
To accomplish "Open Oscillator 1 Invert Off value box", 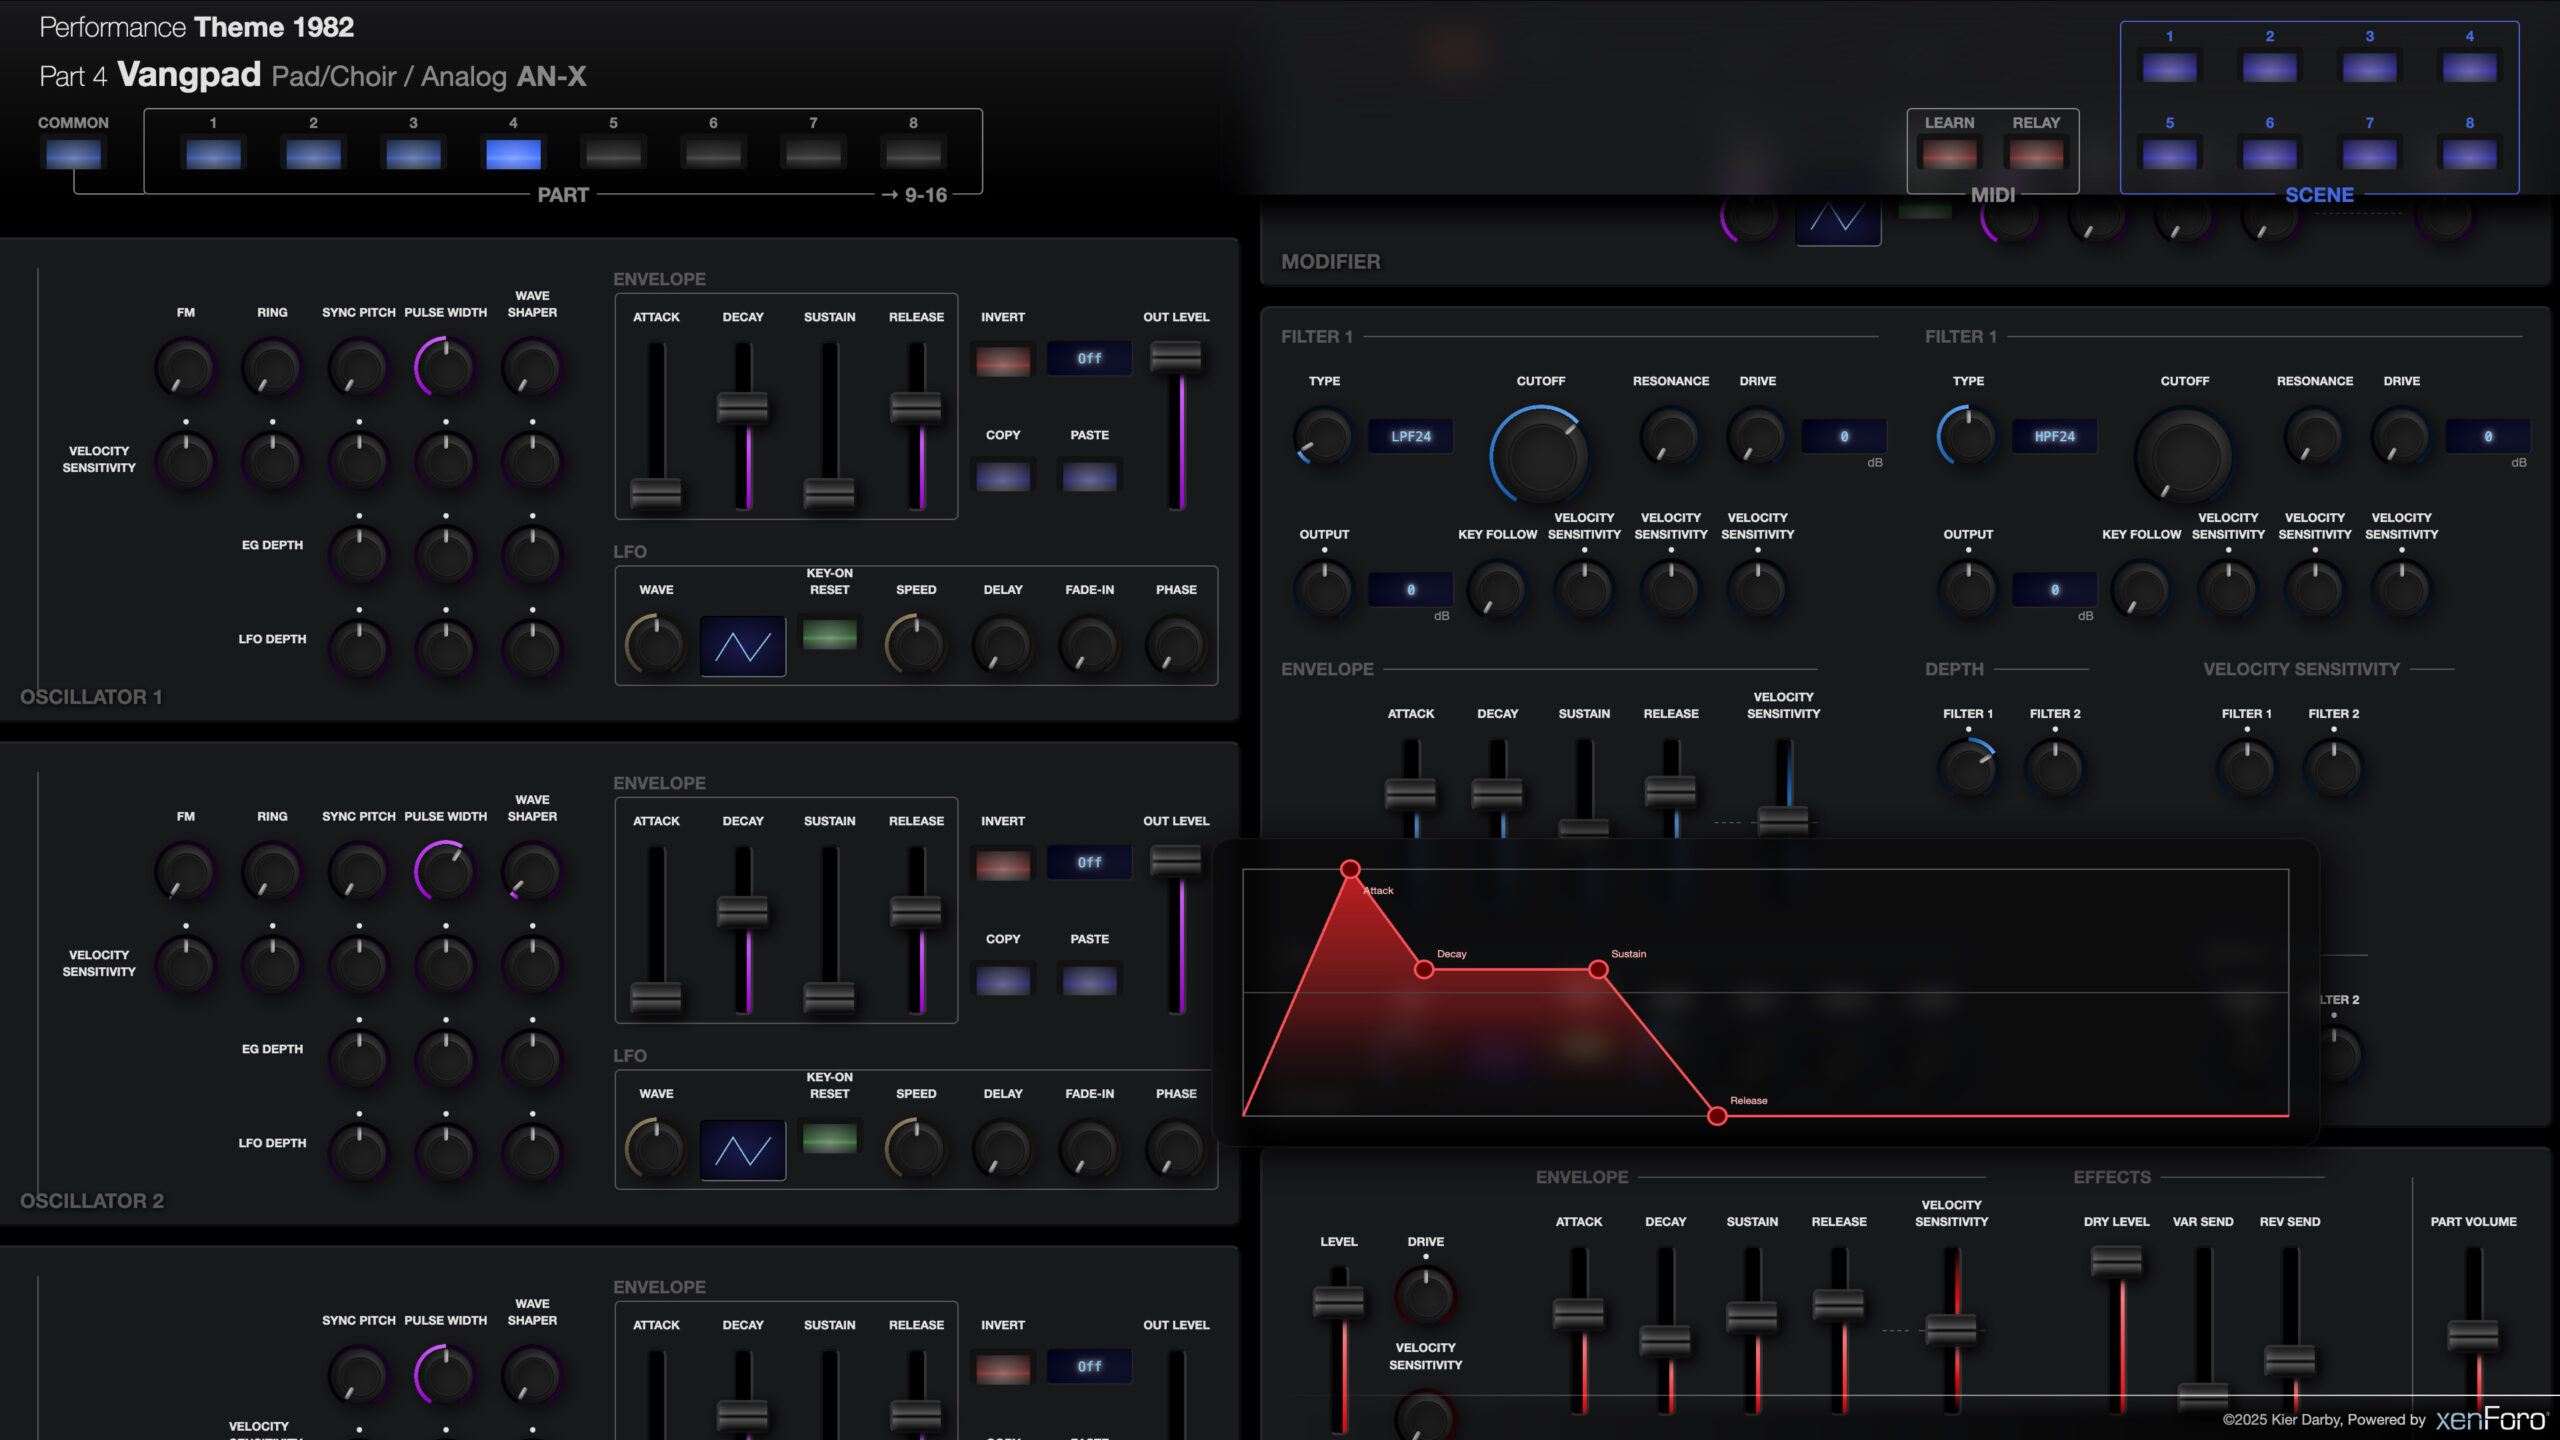I will [x=1089, y=358].
